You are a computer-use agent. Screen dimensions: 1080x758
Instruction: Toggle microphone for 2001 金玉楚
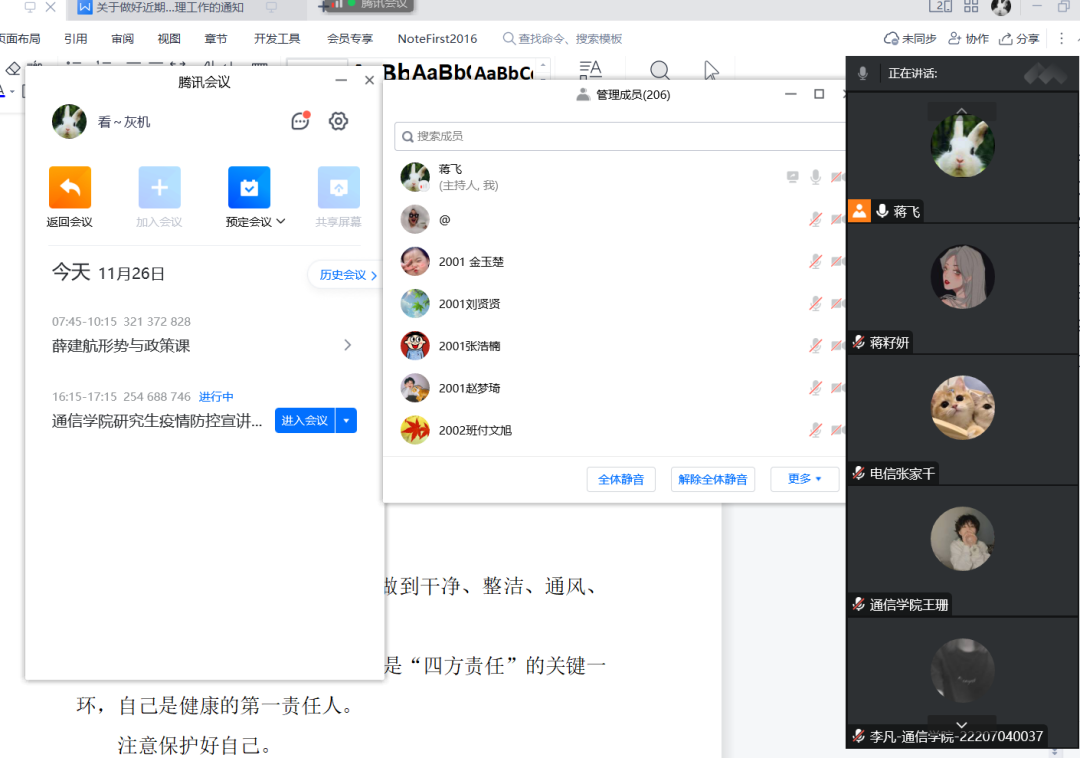pyautogui.click(x=816, y=261)
